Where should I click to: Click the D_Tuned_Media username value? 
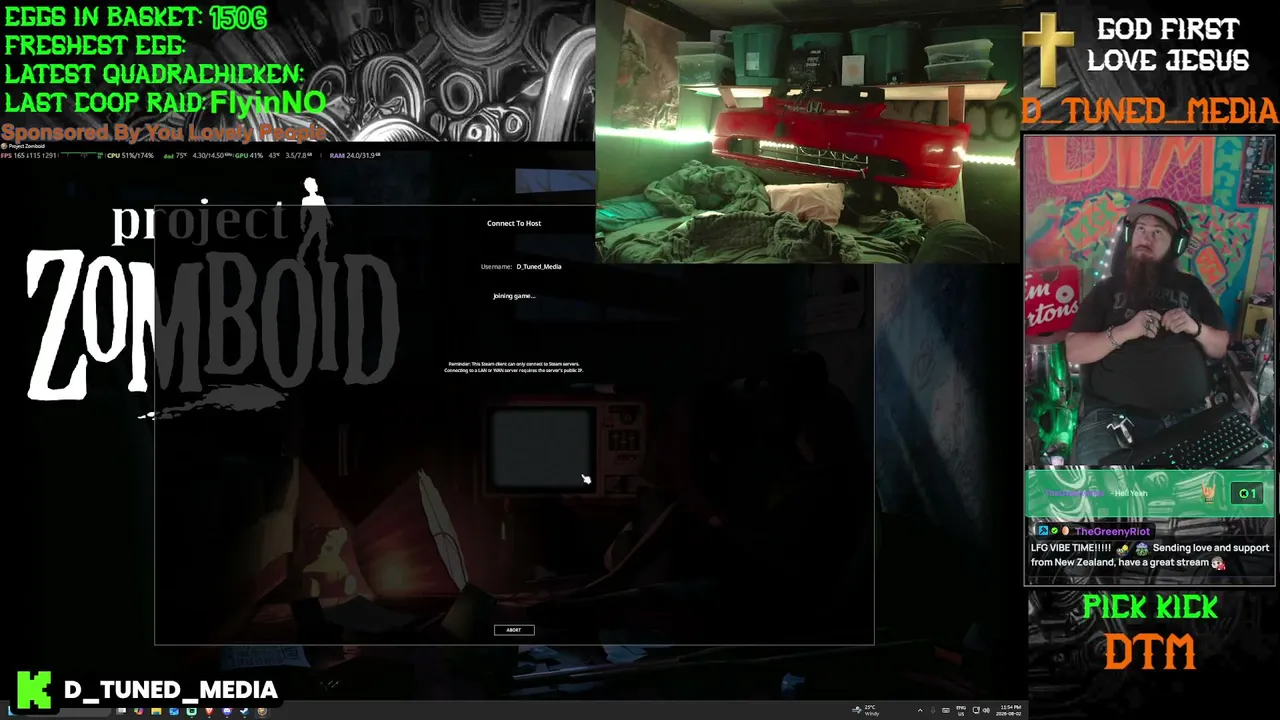(x=539, y=267)
